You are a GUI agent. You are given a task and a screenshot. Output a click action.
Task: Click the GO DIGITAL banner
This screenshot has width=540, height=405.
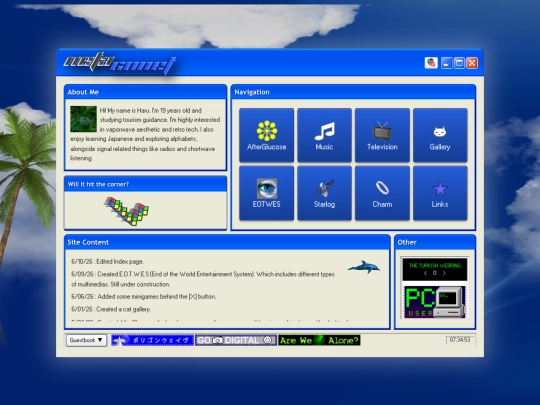pos(236,340)
